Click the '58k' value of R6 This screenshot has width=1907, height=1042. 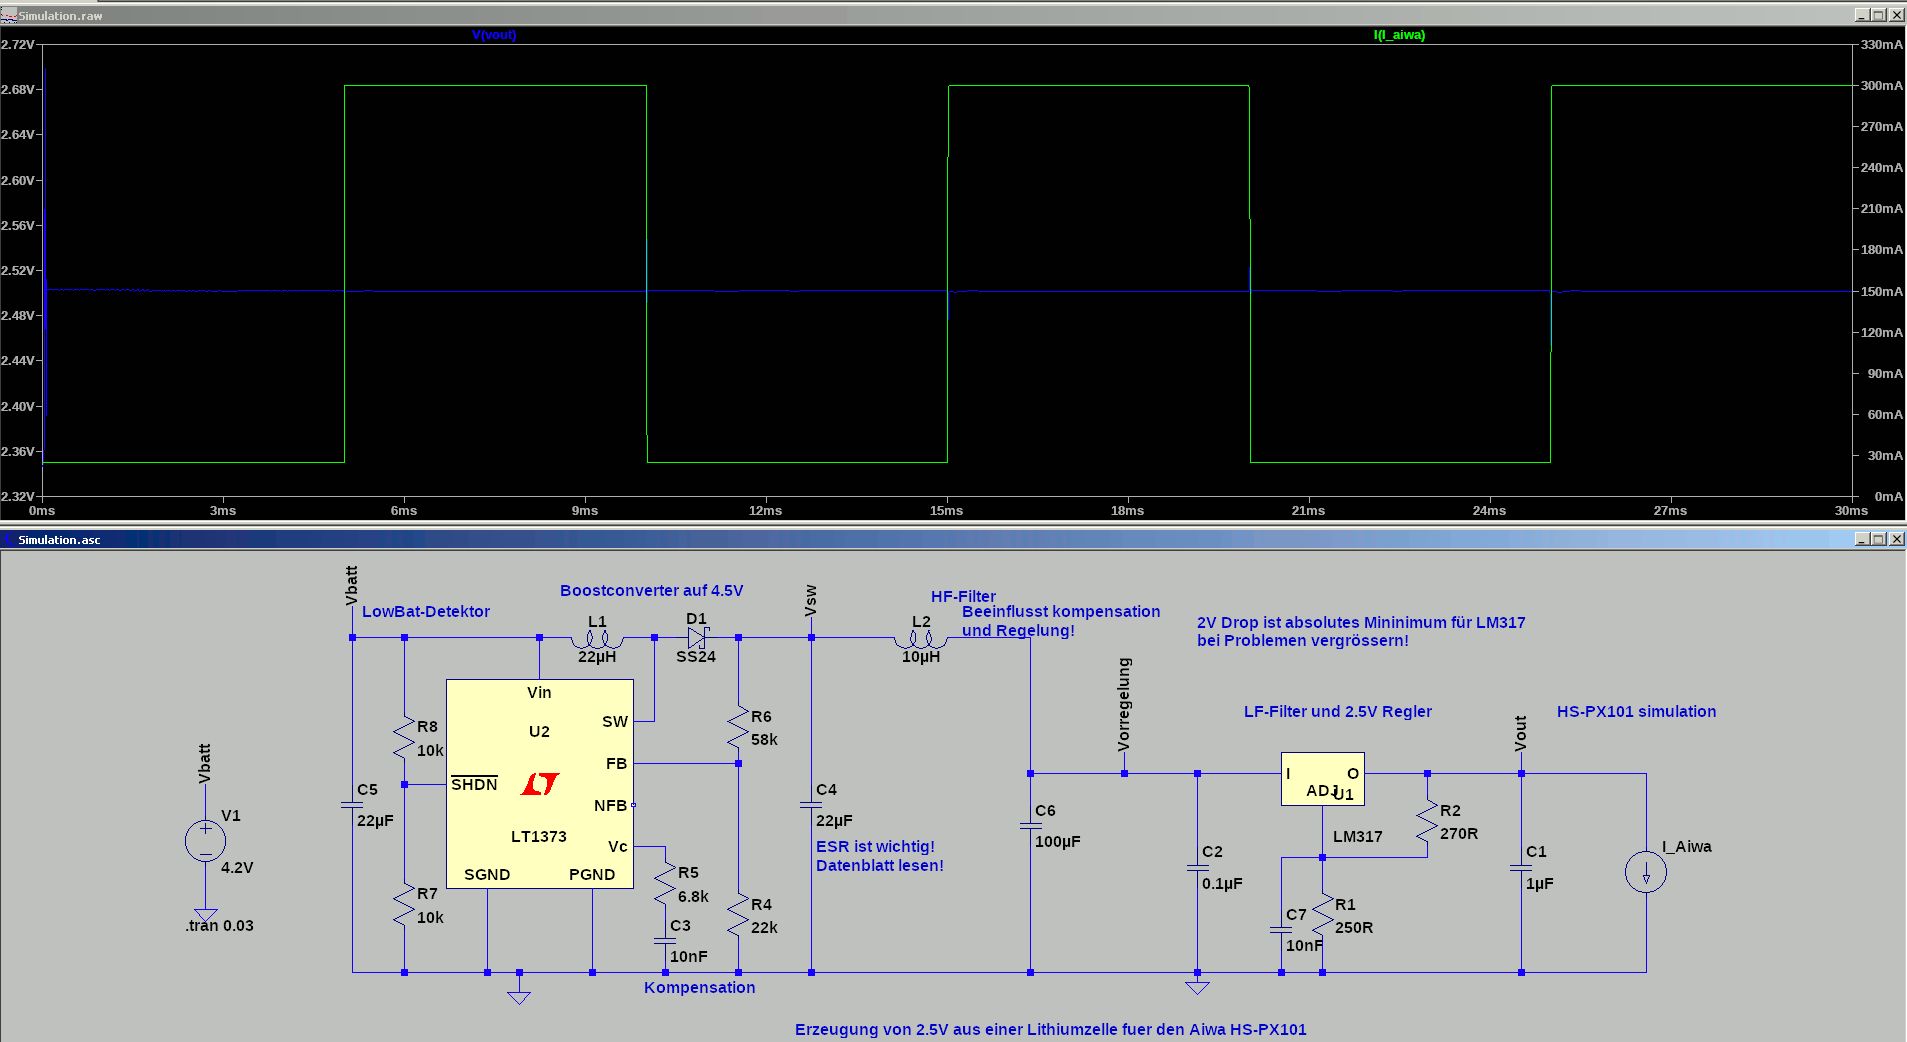764,740
